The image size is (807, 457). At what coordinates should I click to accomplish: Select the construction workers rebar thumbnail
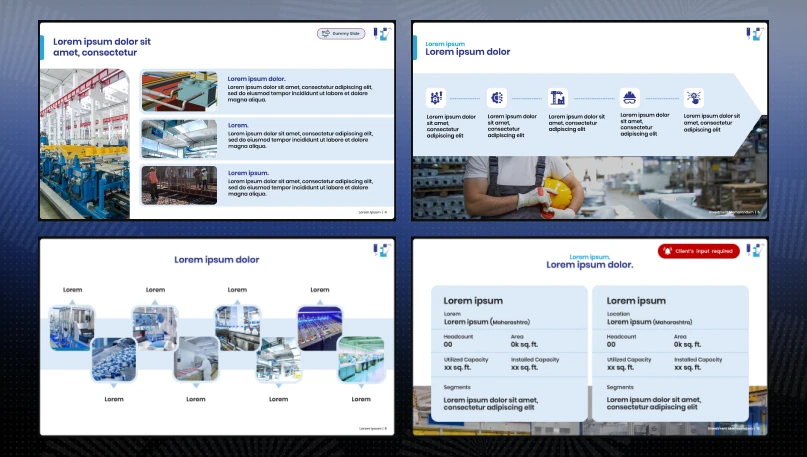[179, 185]
